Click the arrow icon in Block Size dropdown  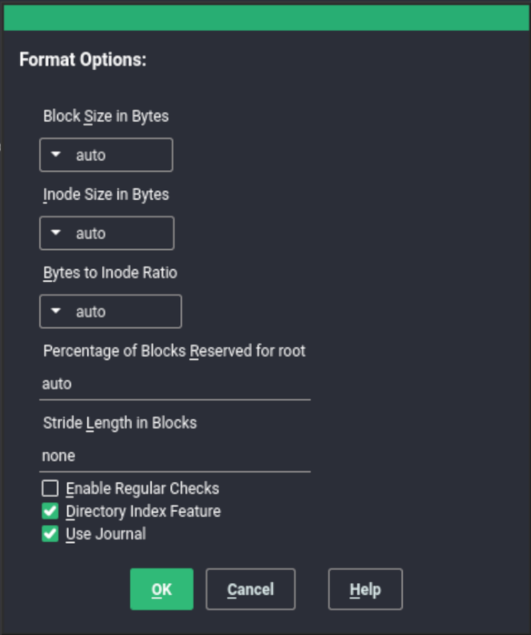coord(56,154)
